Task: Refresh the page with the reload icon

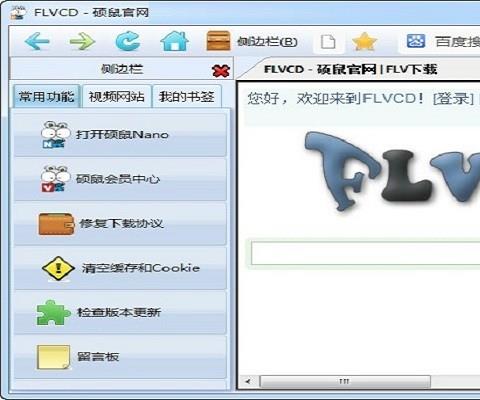Action: pyautogui.click(x=128, y=41)
